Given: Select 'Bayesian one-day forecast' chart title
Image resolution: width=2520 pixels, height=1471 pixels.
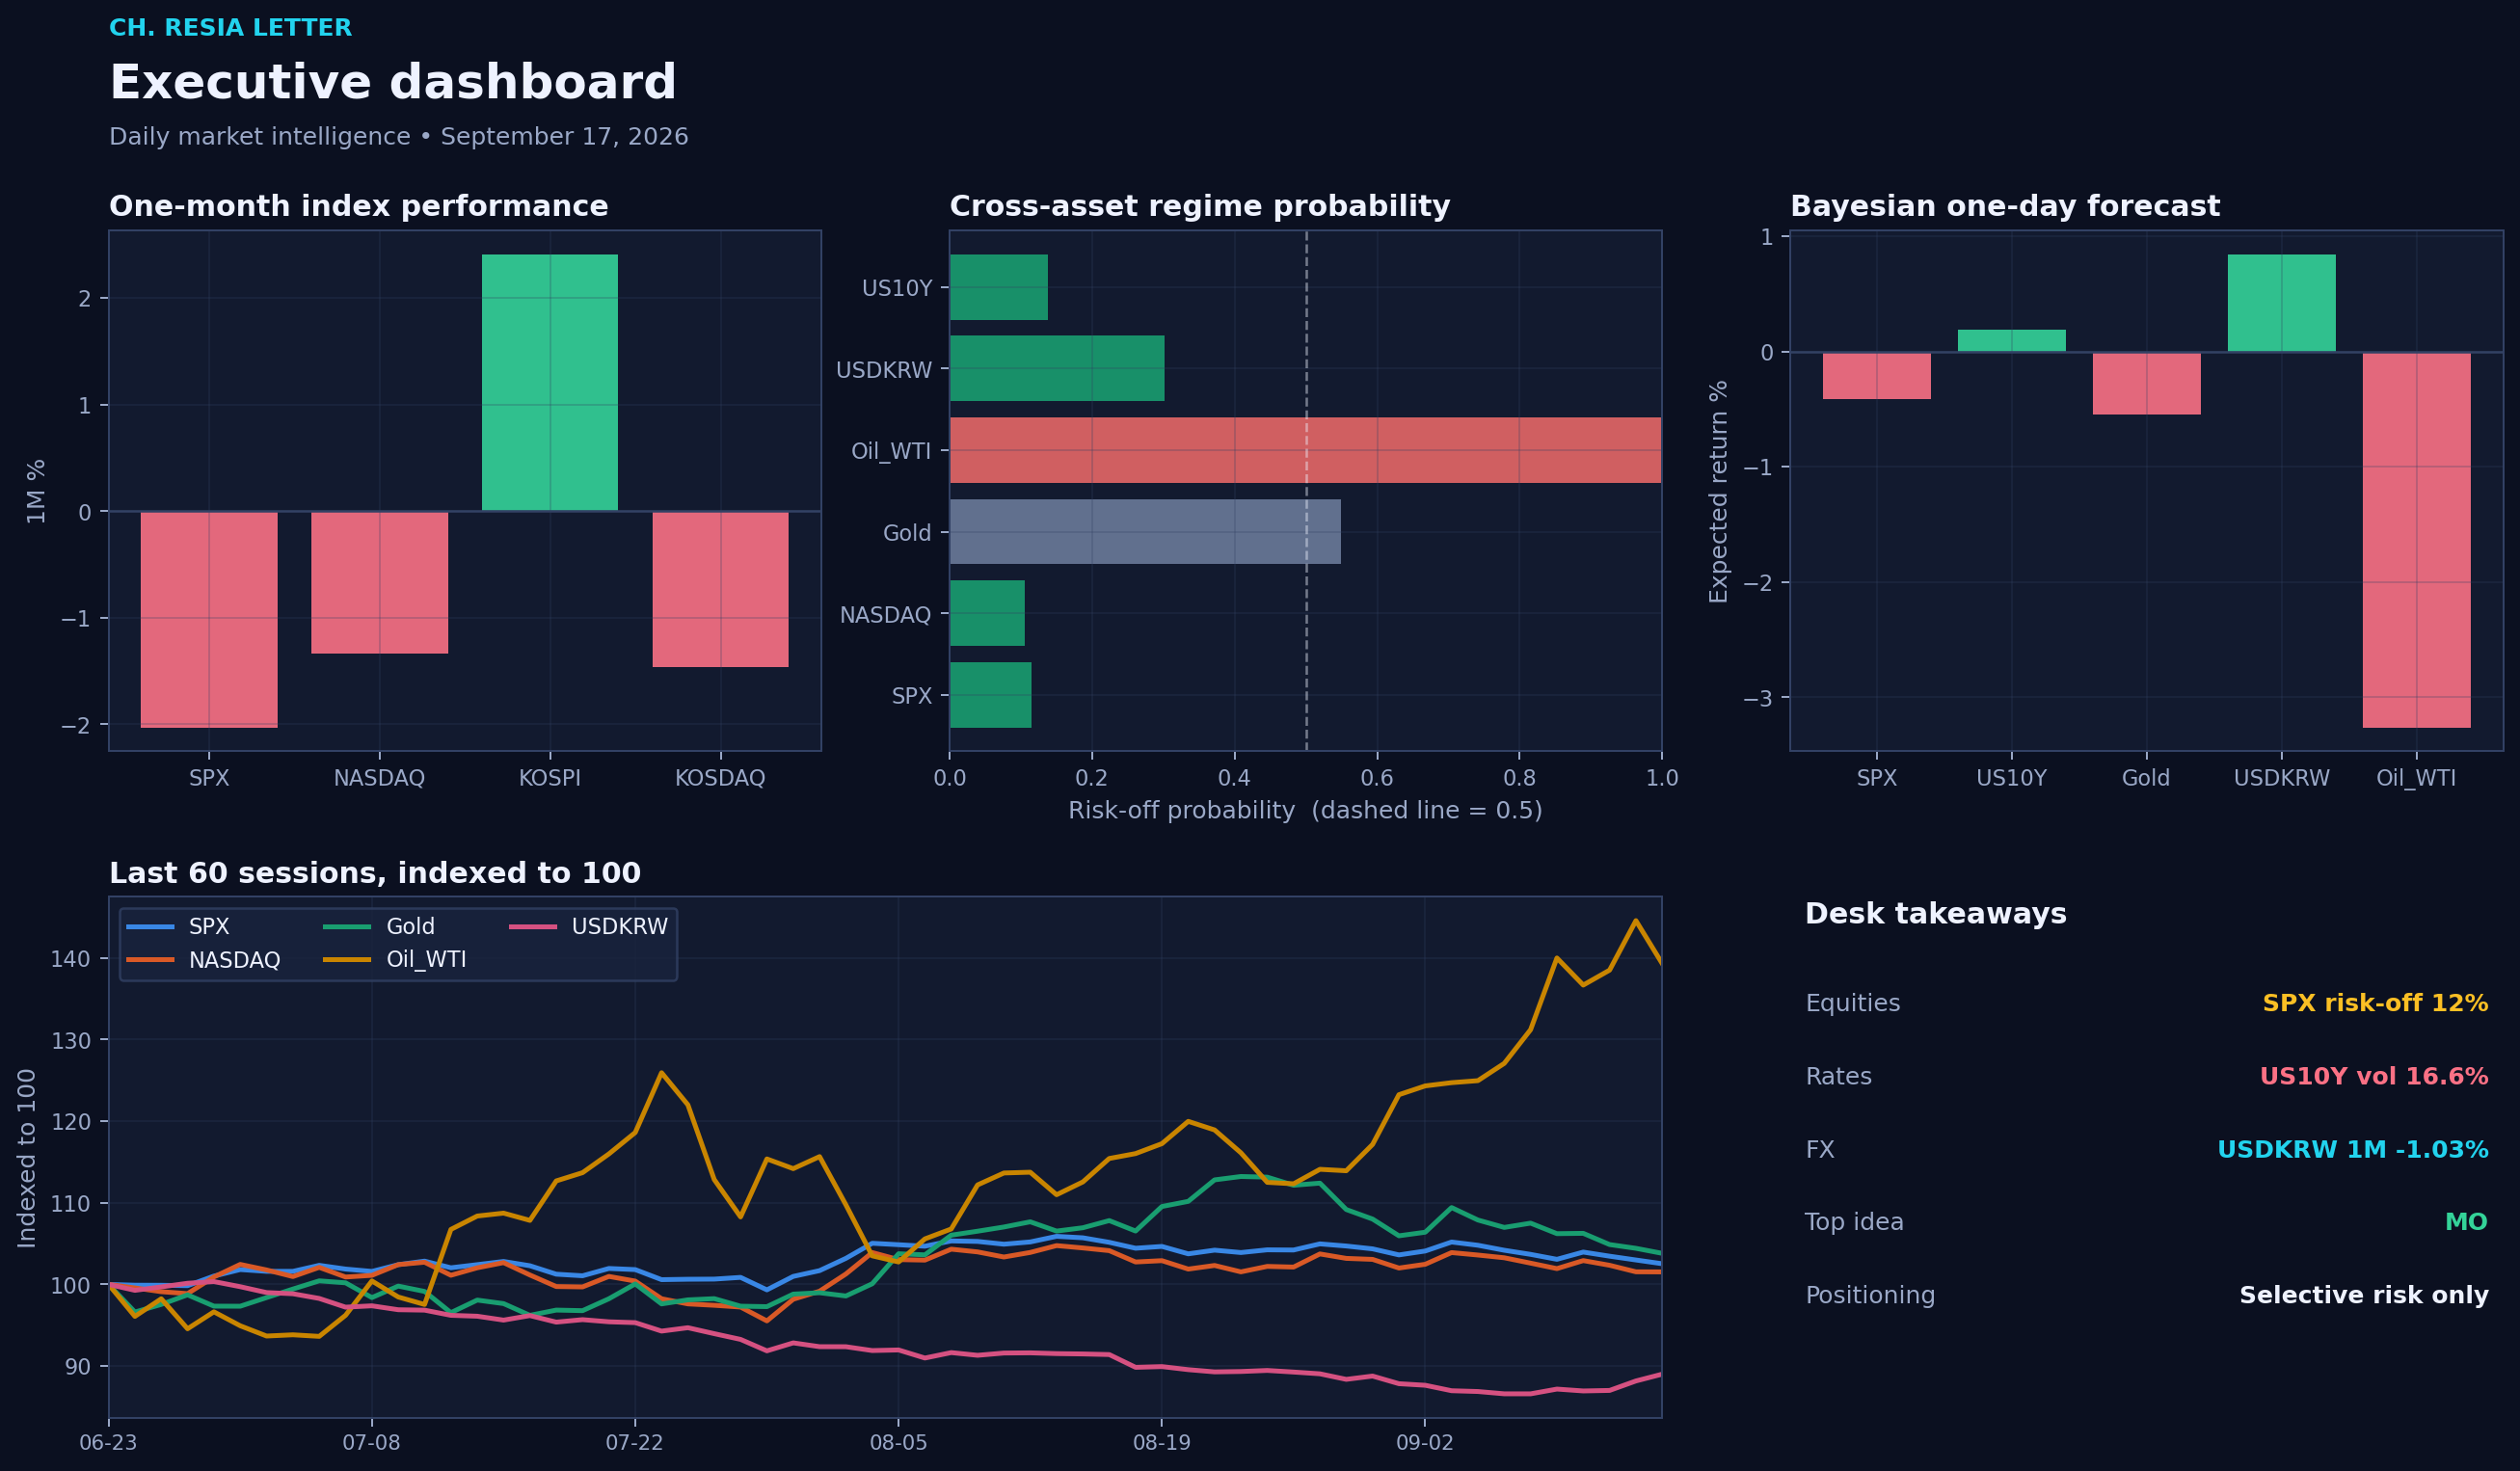Looking at the screenshot, I should tap(2004, 206).
